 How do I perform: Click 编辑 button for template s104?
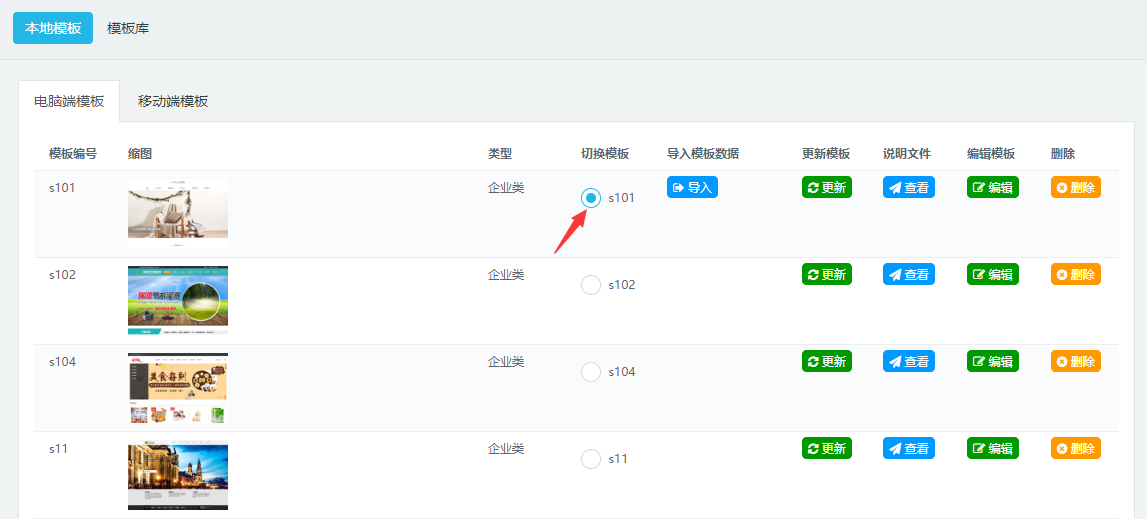[x=992, y=361]
